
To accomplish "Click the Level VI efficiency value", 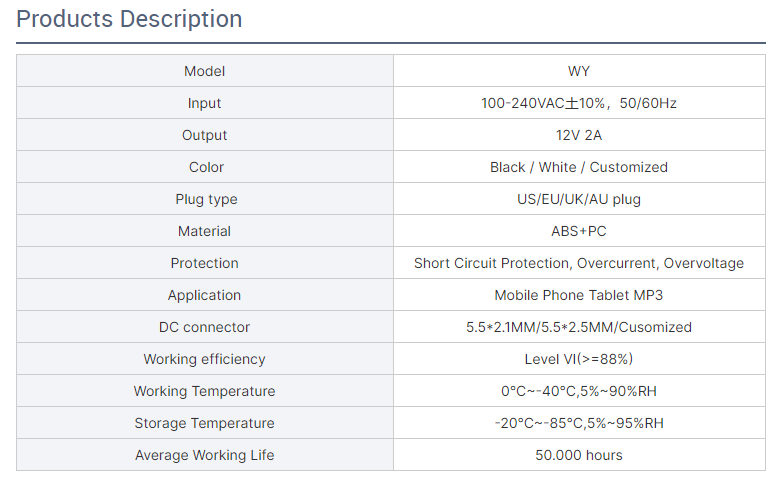I will 579,359.
